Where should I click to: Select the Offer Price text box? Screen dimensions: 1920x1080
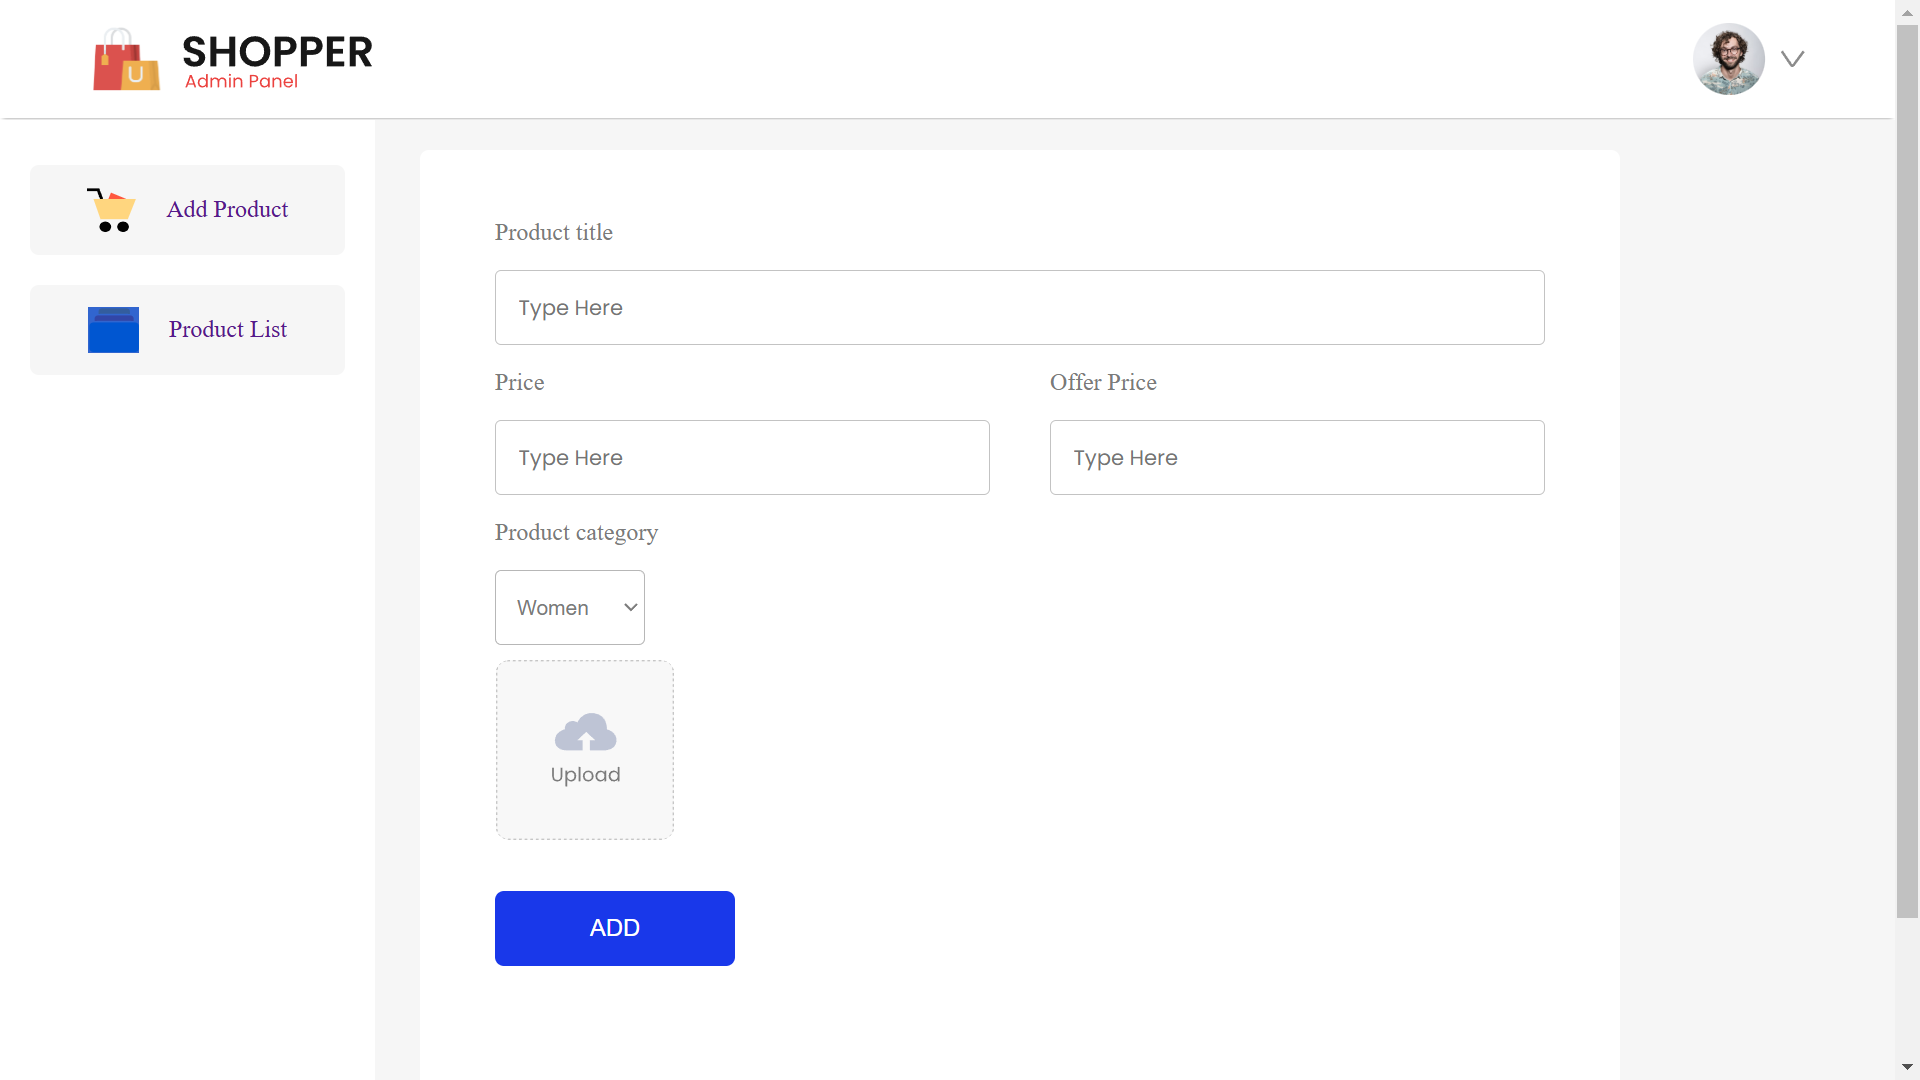pos(1296,458)
